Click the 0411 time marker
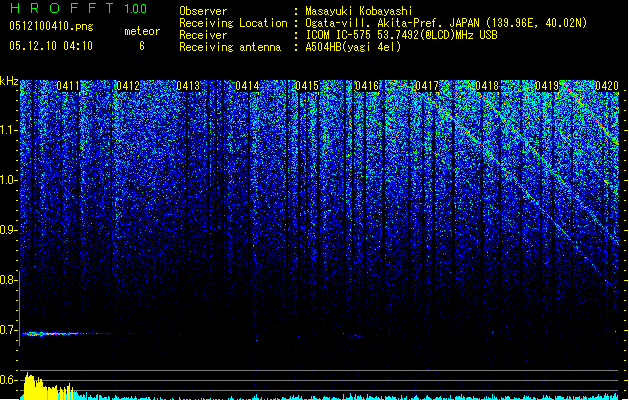The width and height of the screenshot is (629, 400). pos(68,86)
